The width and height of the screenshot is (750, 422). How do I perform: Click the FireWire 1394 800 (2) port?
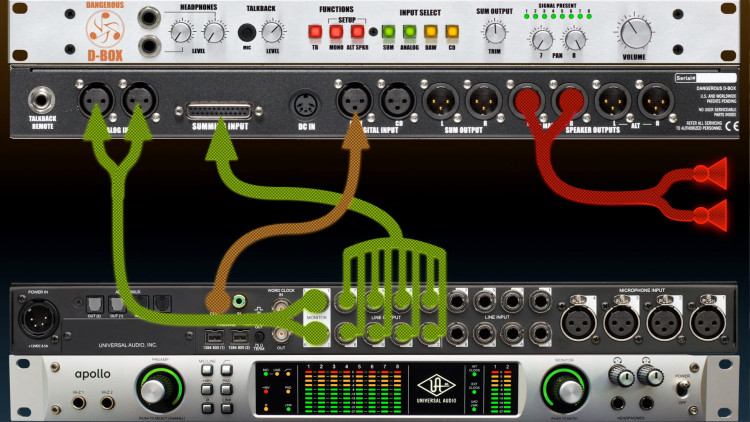240,336
